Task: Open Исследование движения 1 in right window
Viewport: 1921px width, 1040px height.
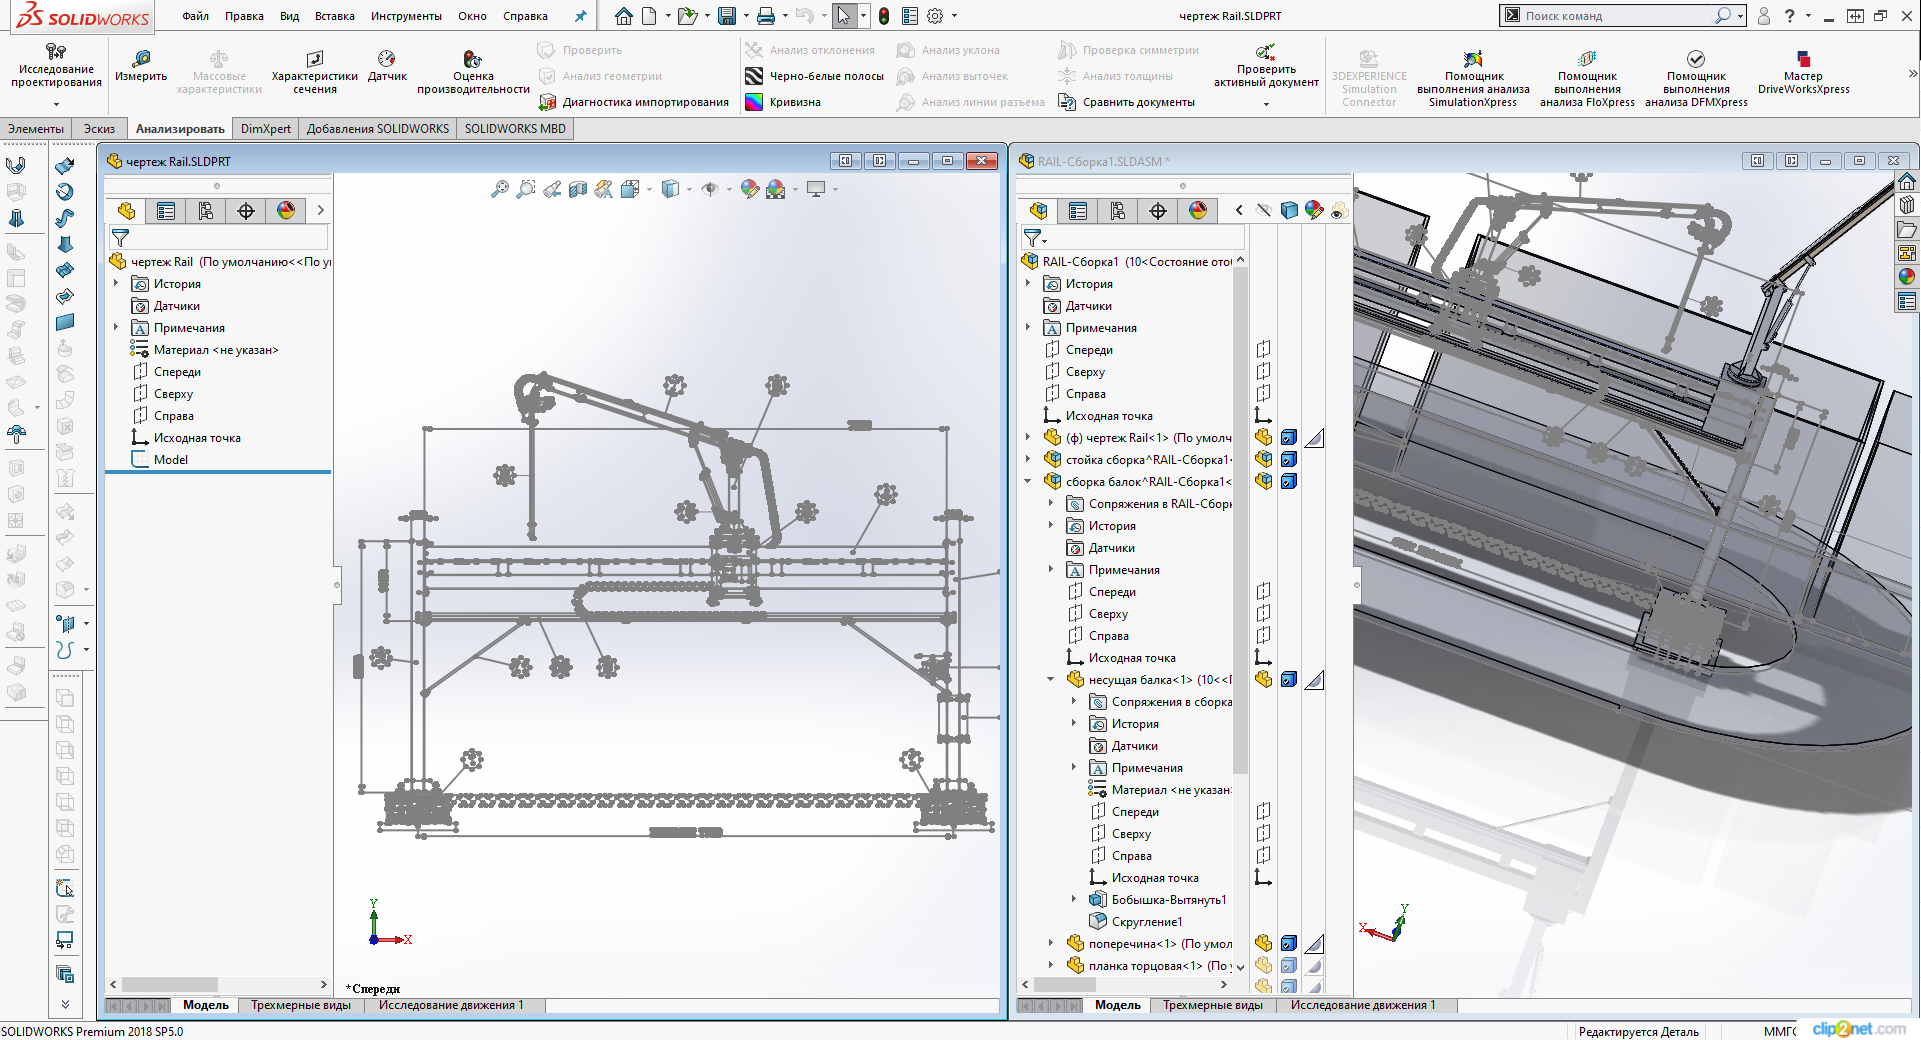Action: (x=1362, y=1005)
